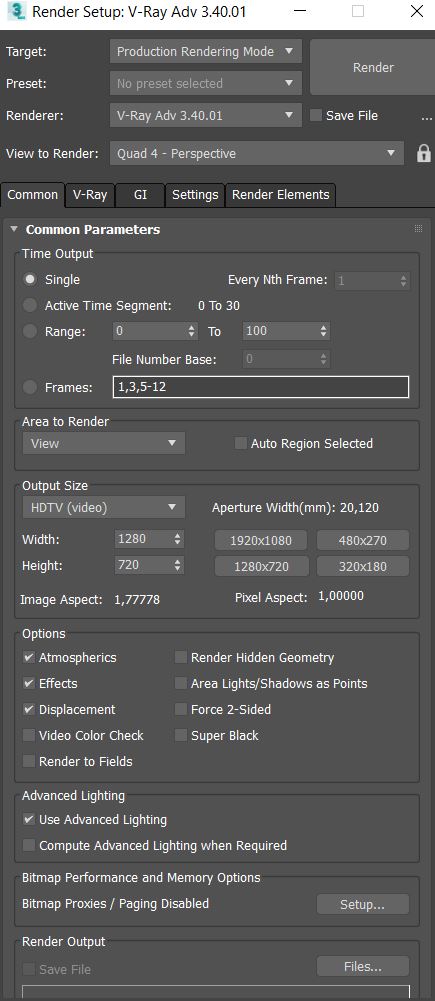Open the Output Size HDTV (video) dropdown
Screen dimensions: 435x1001
[x=103, y=508]
